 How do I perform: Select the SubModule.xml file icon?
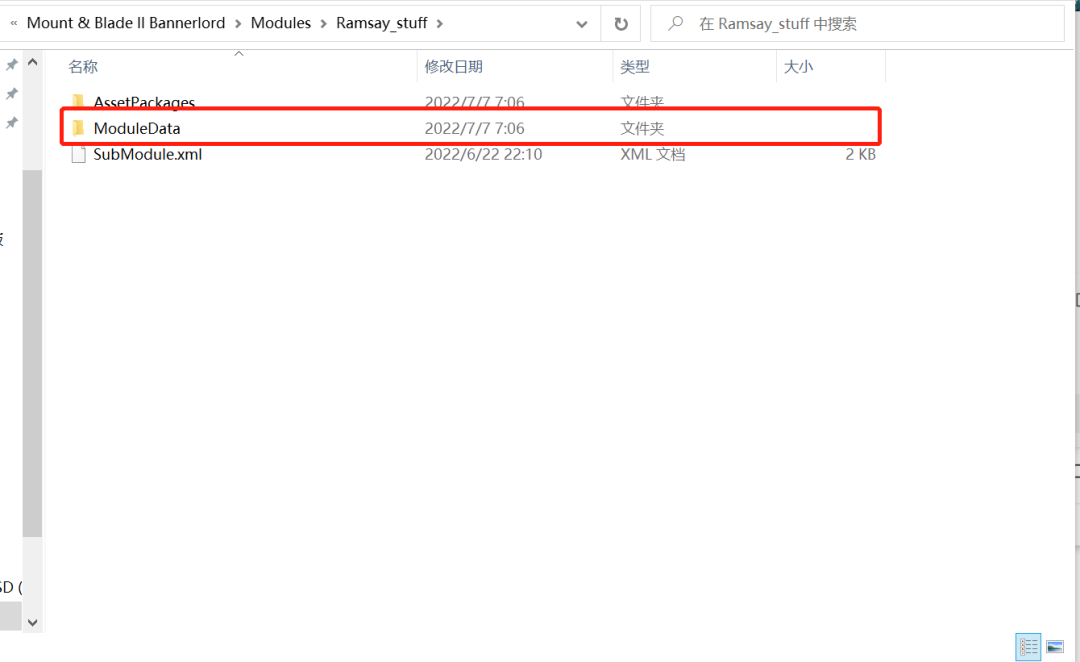coord(79,154)
